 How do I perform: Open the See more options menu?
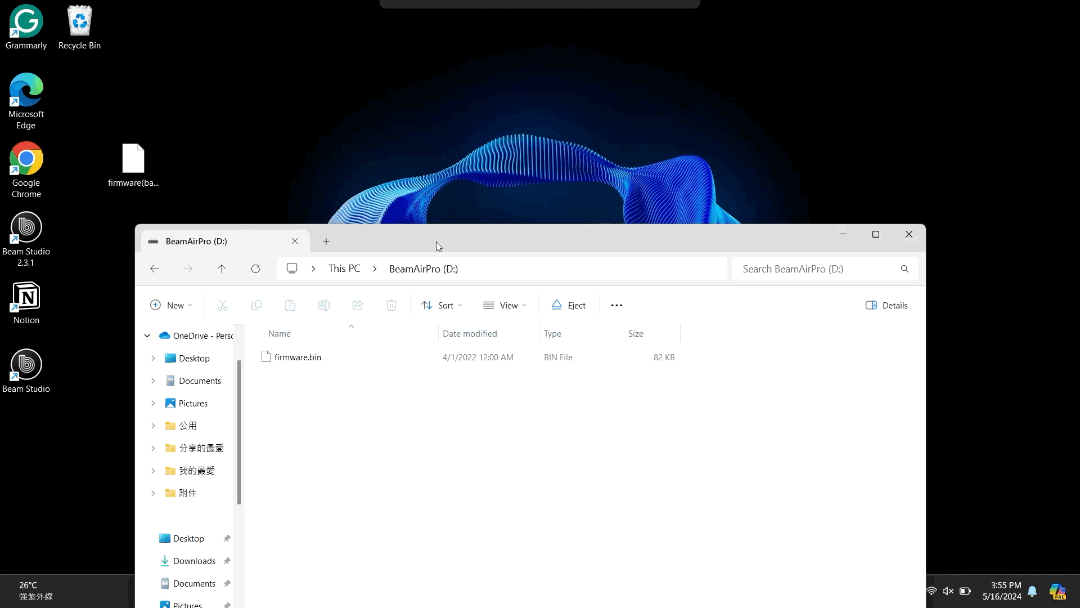coord(616,305)
